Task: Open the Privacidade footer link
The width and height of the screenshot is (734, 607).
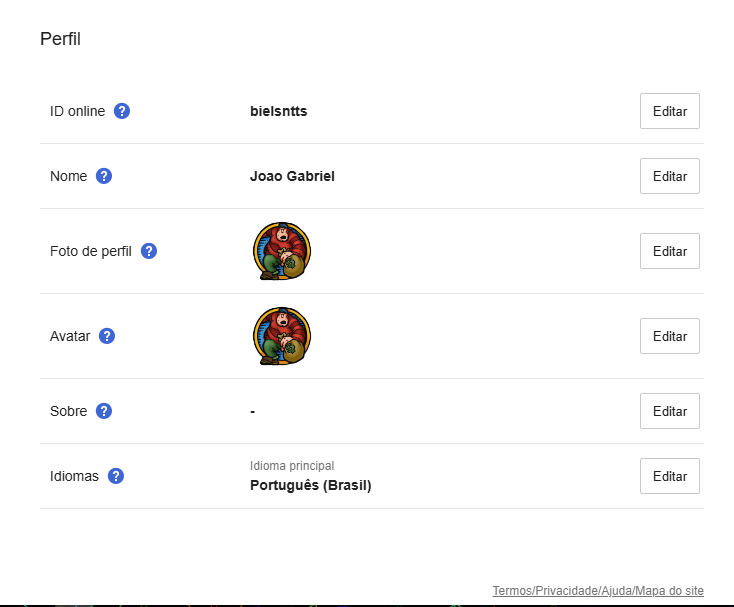Action: tap(565, 591)
